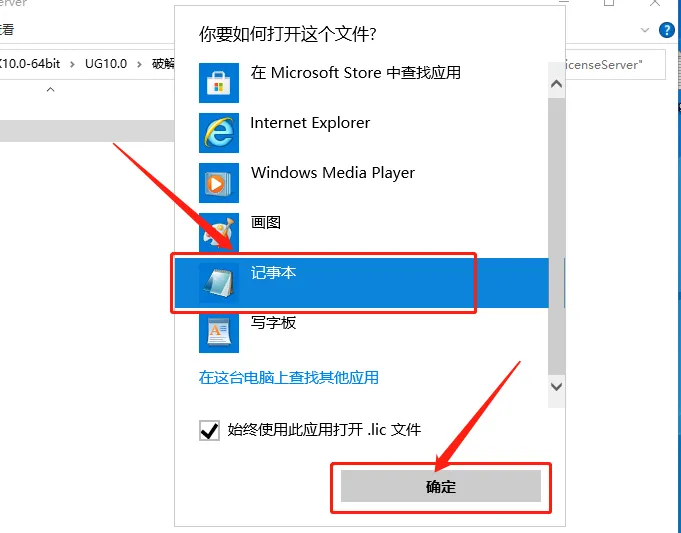Choose the Internet Explorer label
681x533 pixels.
(x=310, y=123)
